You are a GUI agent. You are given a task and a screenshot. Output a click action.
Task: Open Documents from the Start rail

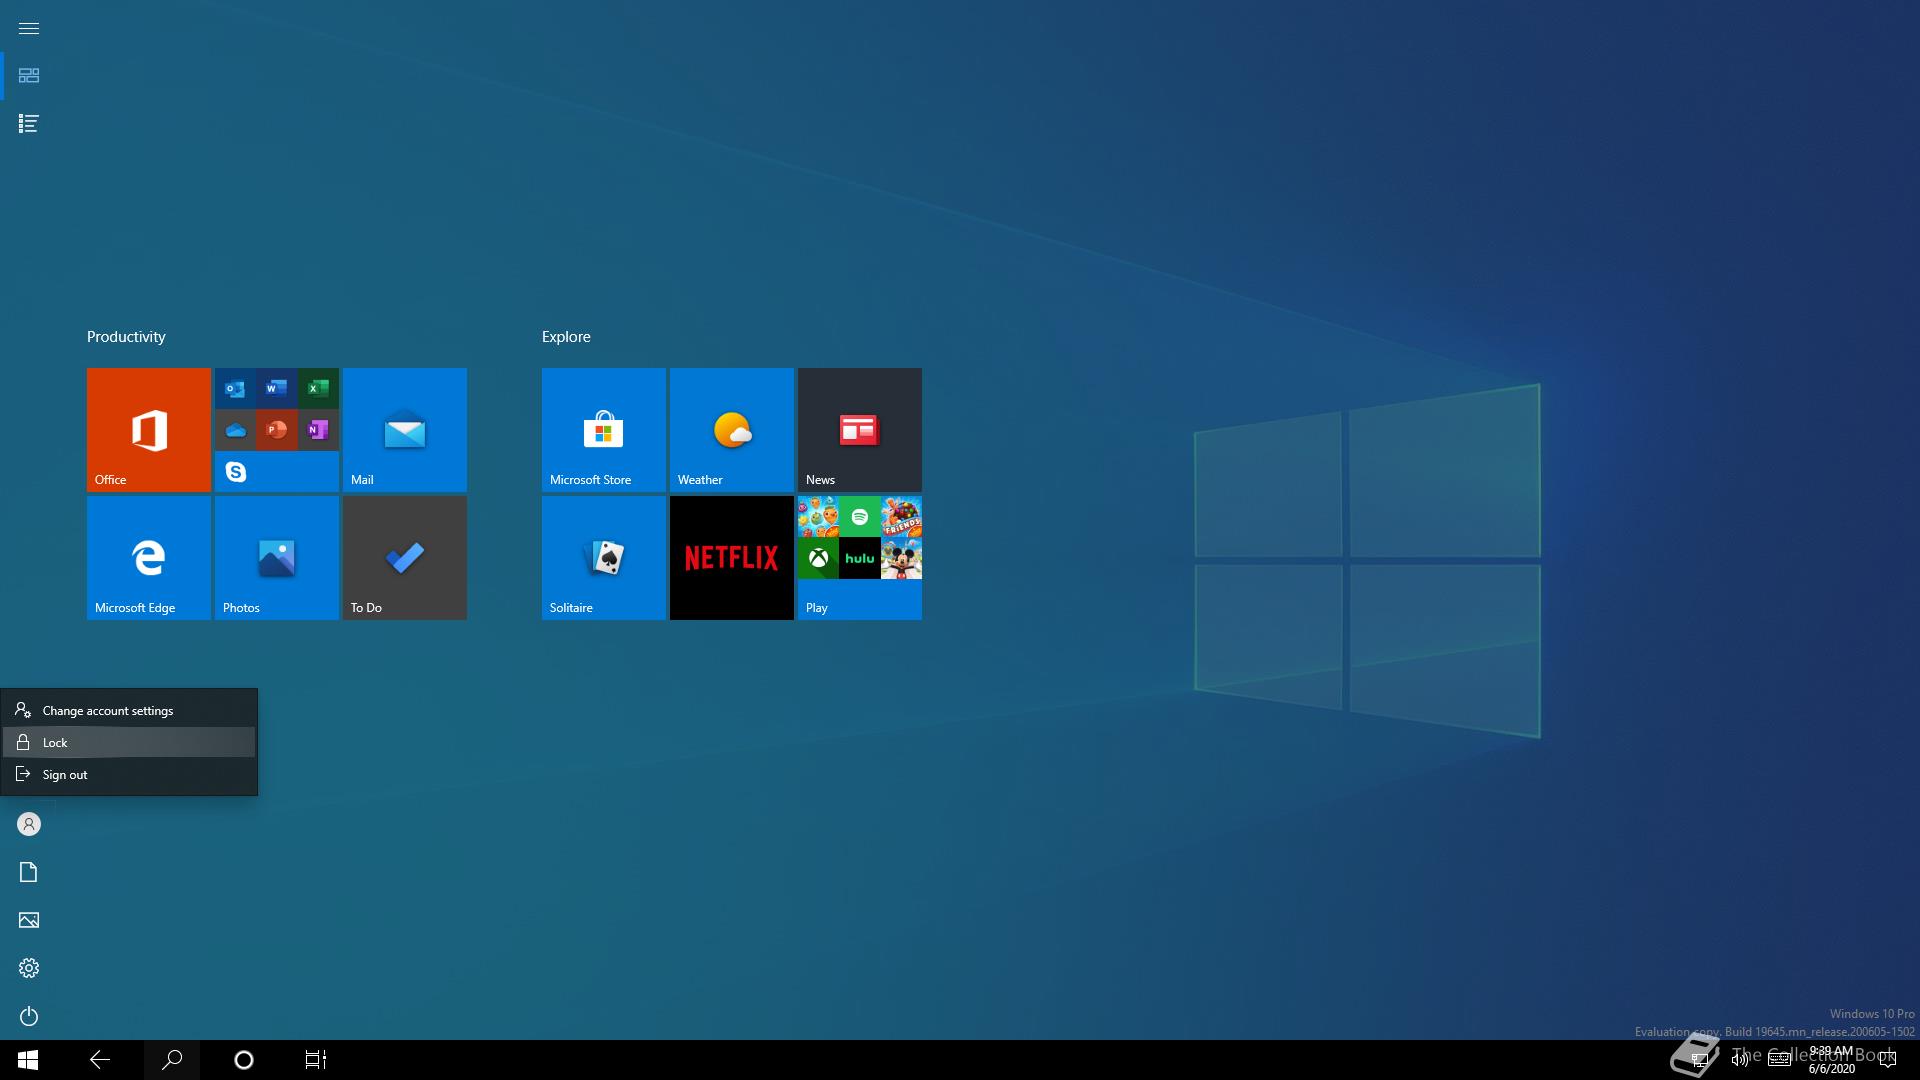coord(29,873)
